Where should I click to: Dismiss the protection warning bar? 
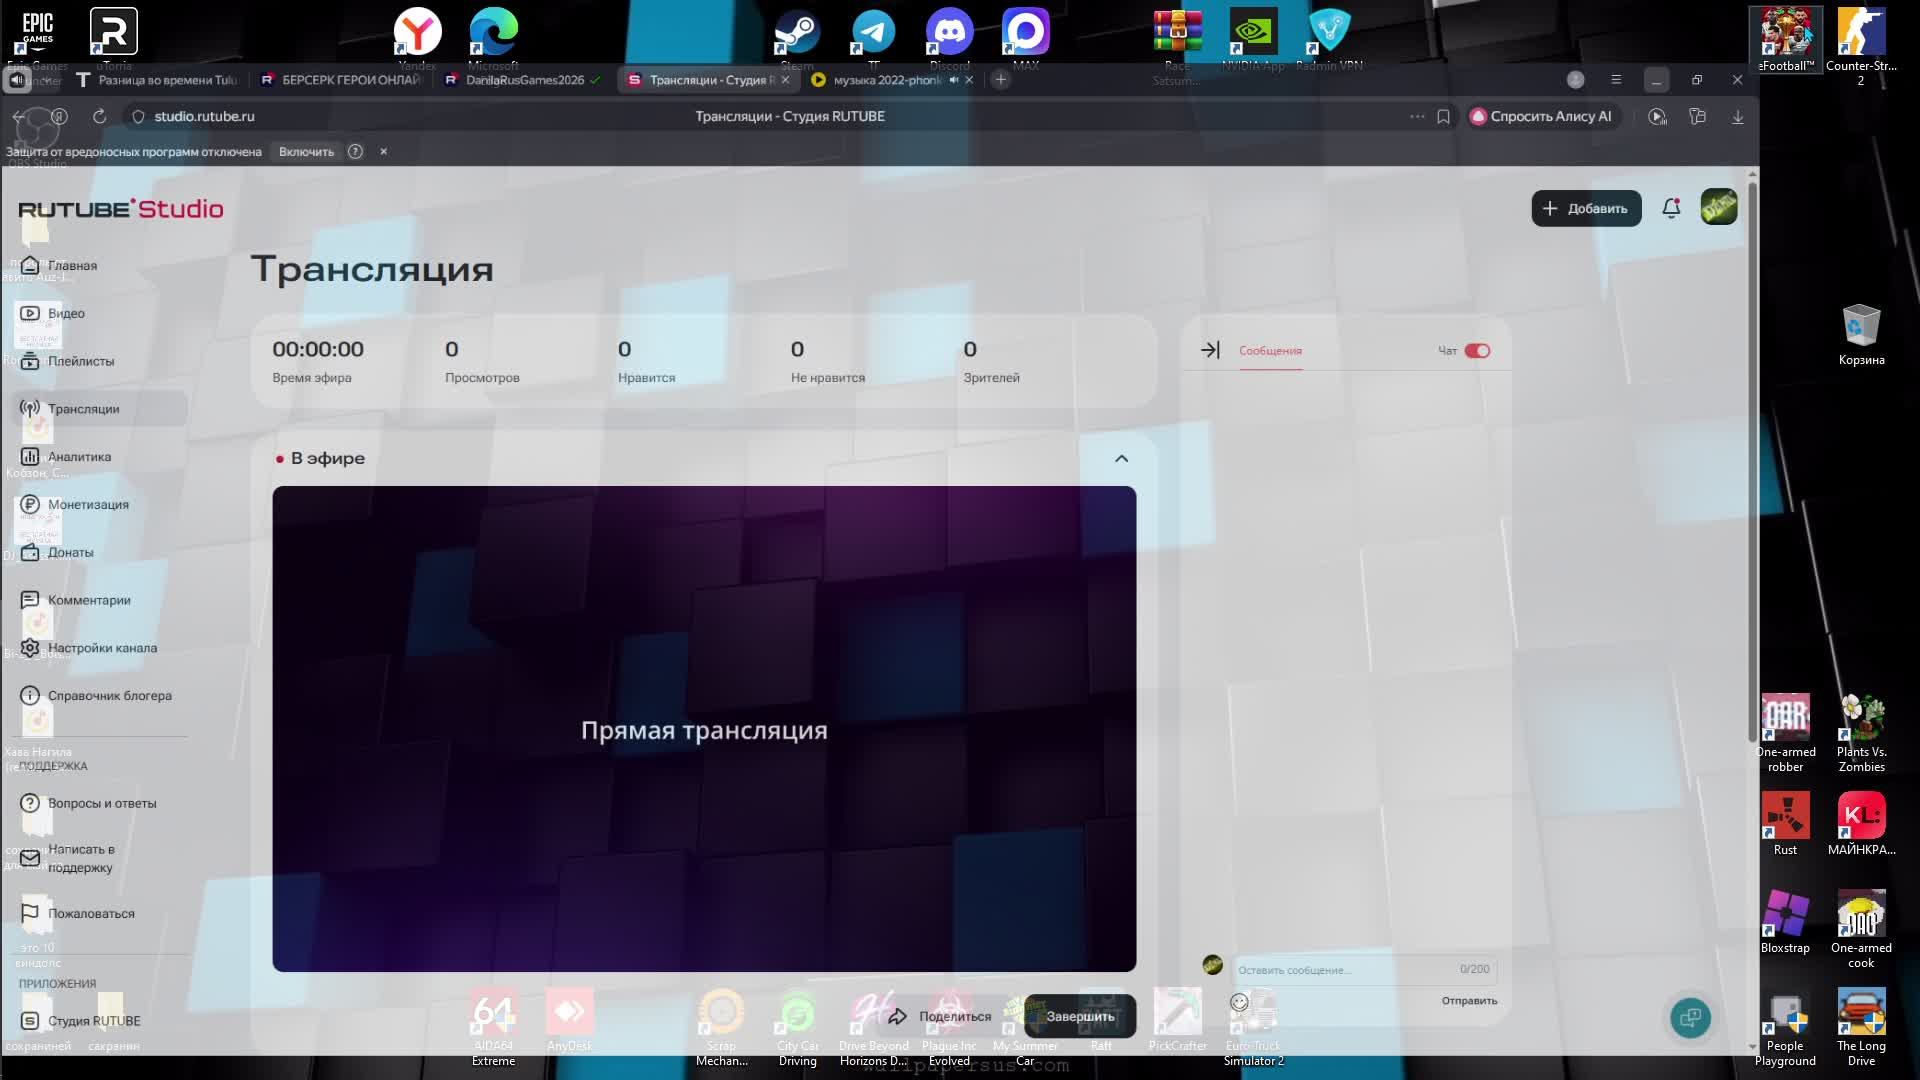383,152
